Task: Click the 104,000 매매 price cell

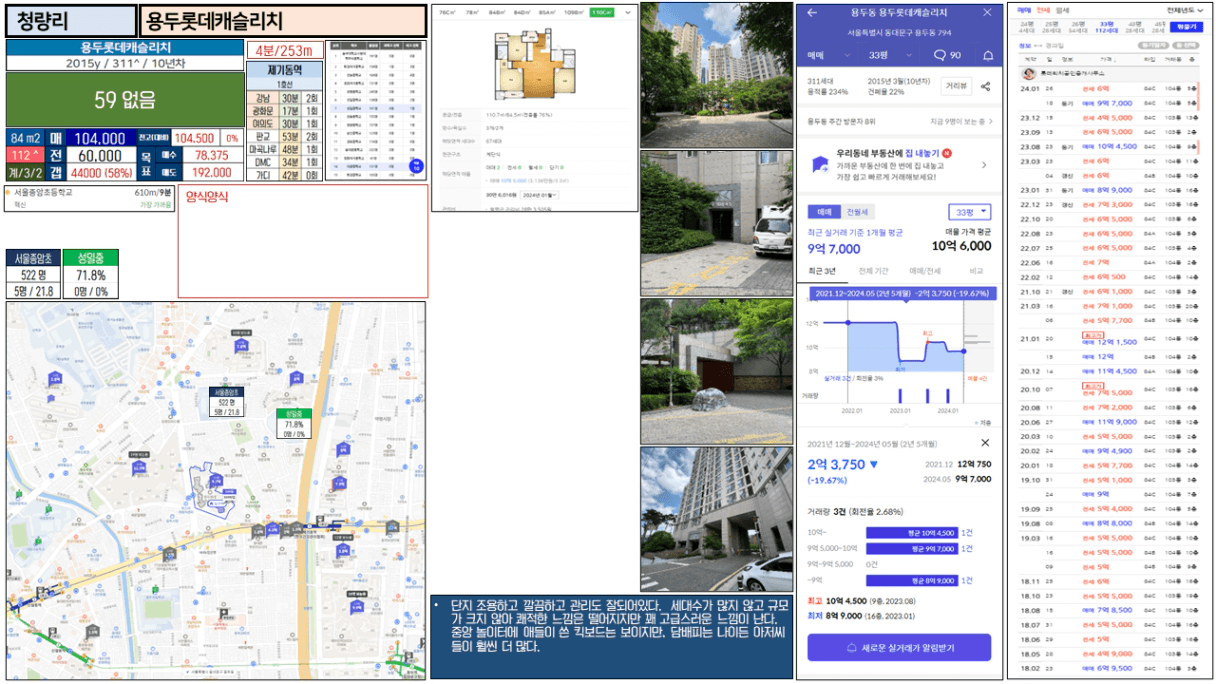Action: pyautogui.click(x=99, y=139)
